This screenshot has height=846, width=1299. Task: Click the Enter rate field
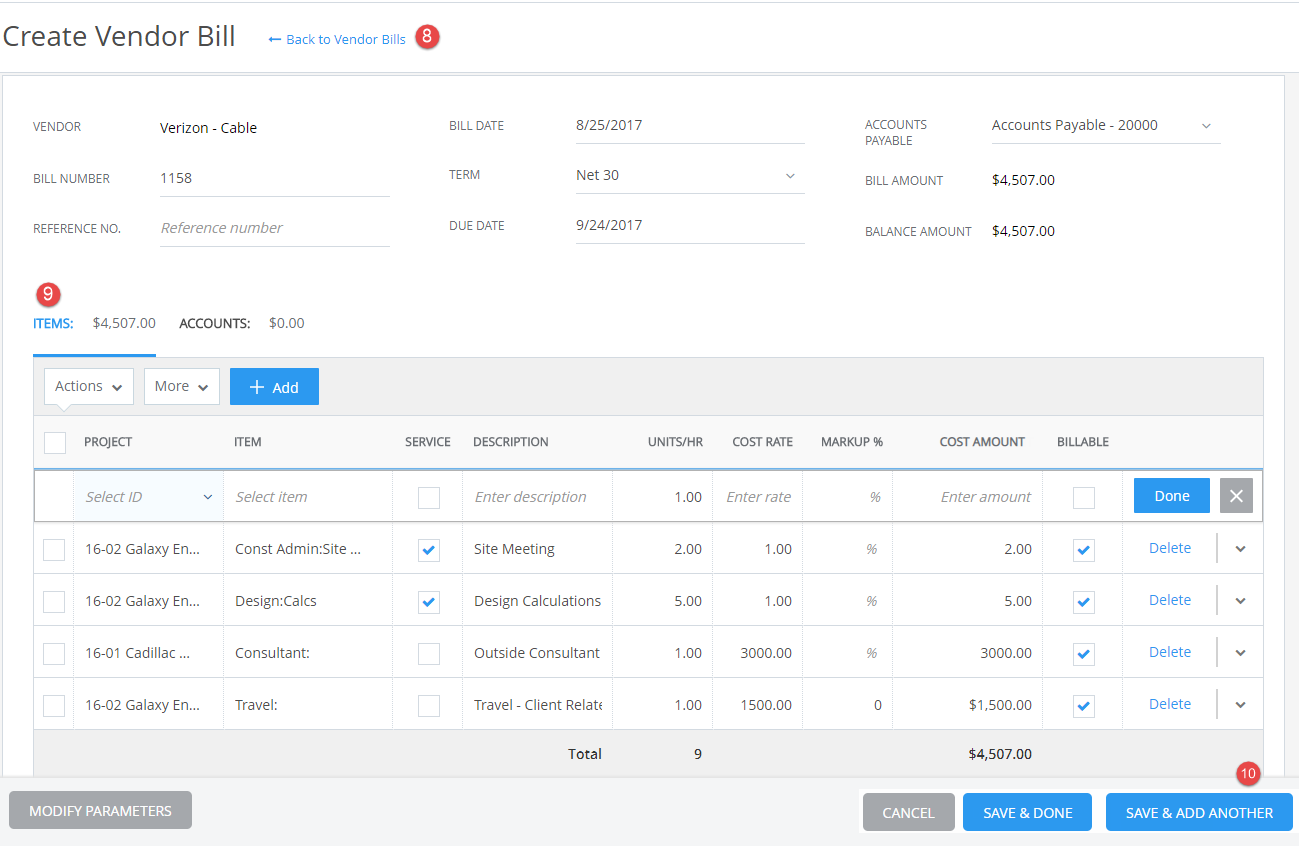[758, 497]
